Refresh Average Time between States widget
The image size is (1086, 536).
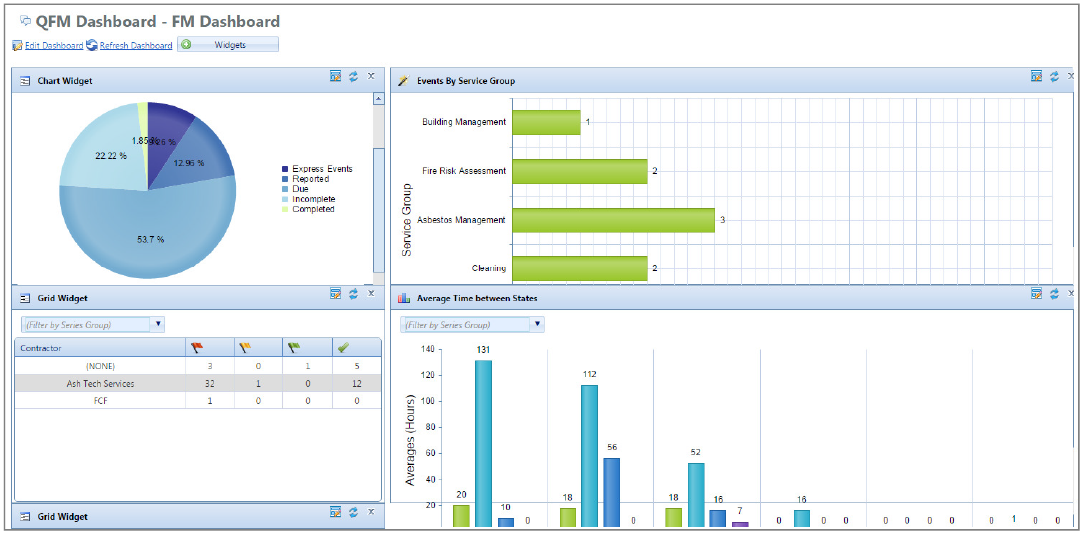tap(1054, 294)
